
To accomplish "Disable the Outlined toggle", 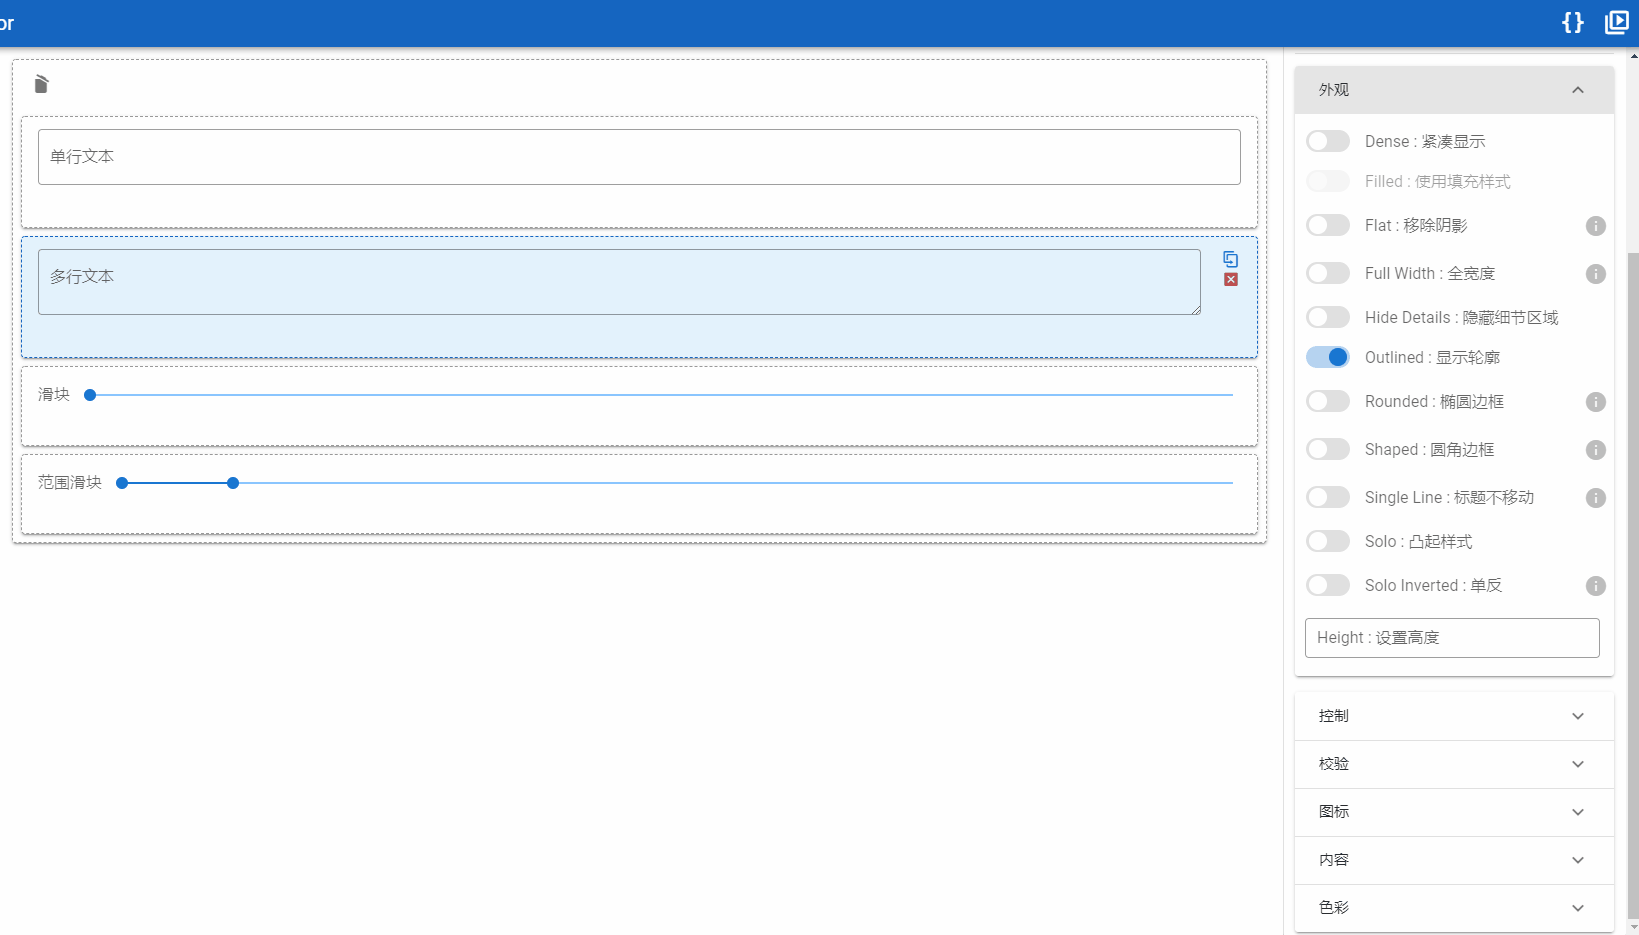I will (1328, 357).
